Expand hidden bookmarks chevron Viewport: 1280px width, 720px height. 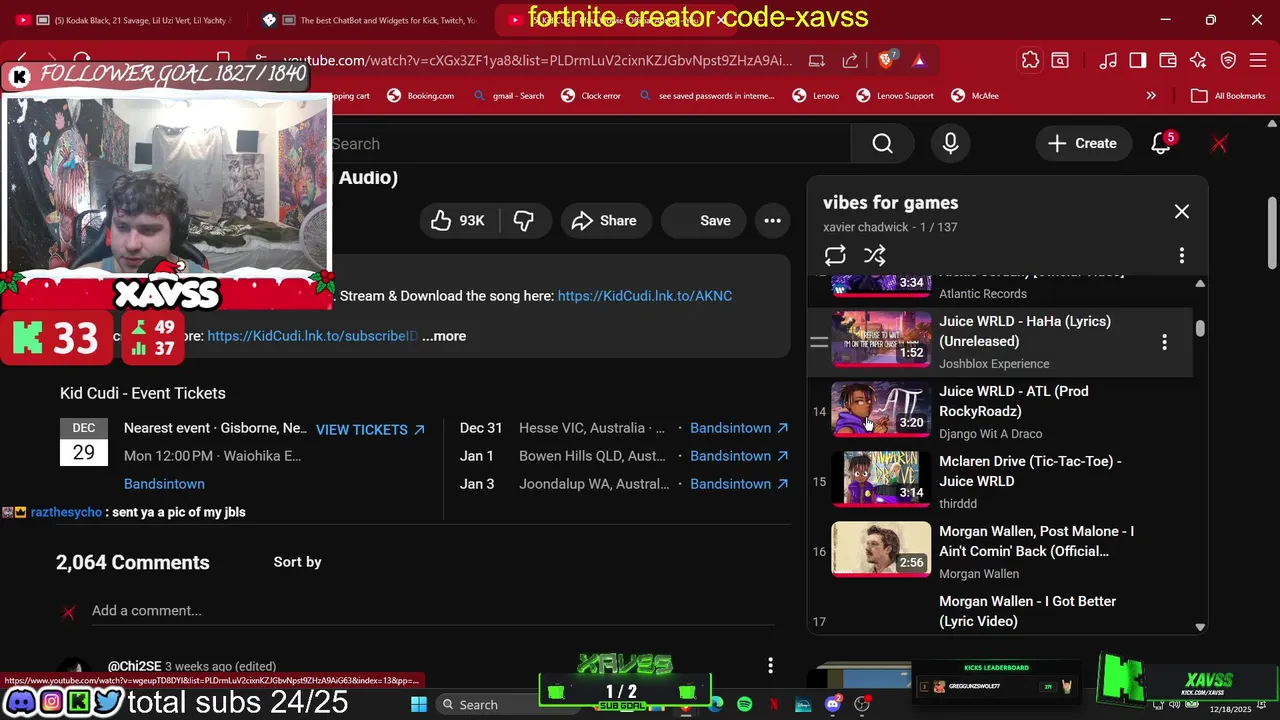(x=1151, y=96)
